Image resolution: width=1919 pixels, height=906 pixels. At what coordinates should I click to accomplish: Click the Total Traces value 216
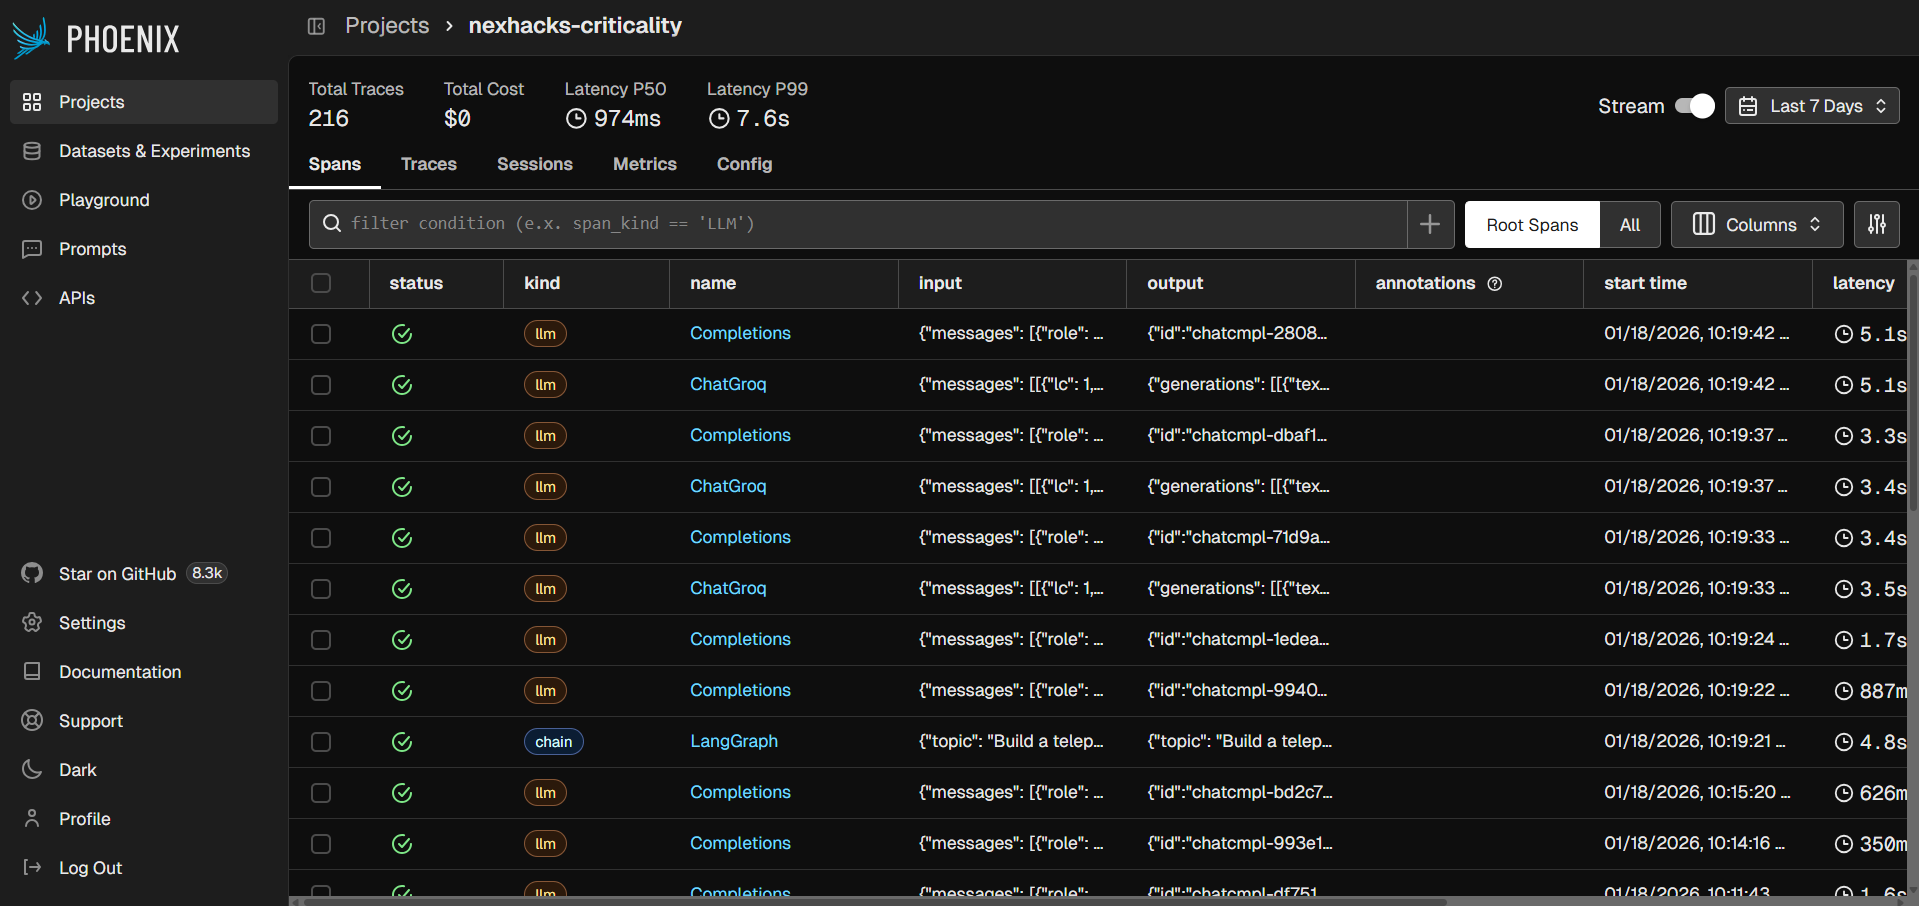329,119
